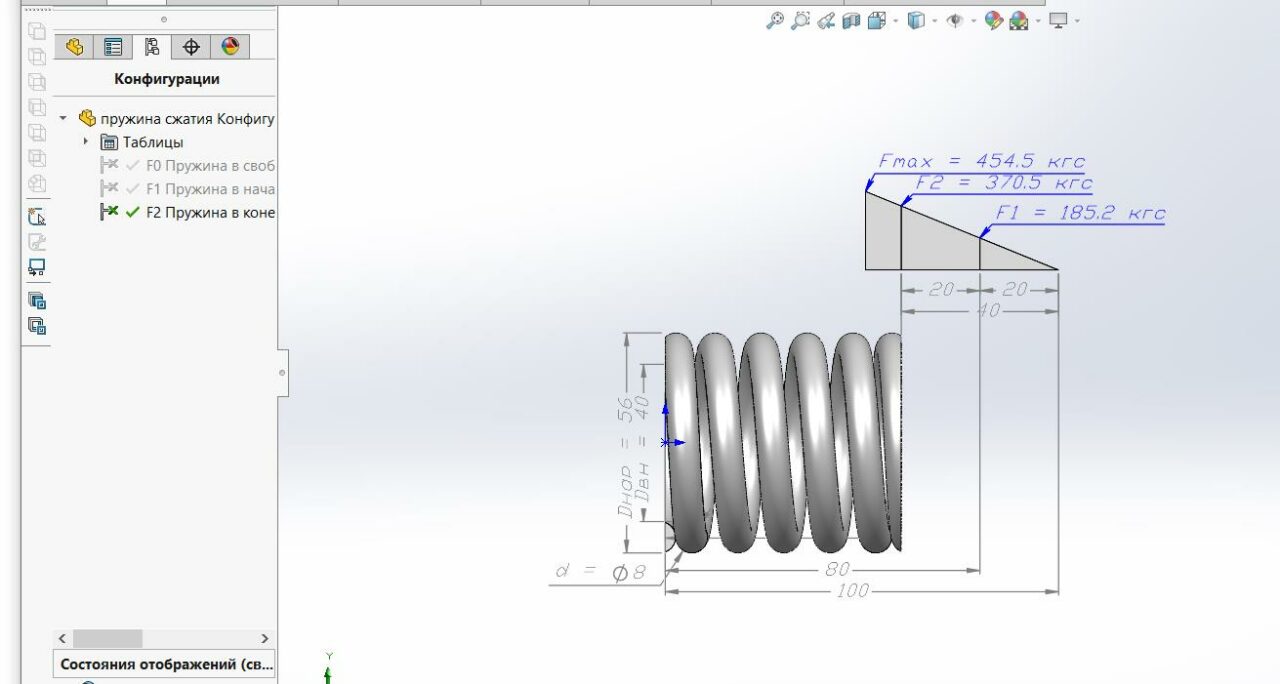Select the Zoom to Area tool
The image size is (1280, 684).
pyautogui.click(x=800, y=21)
